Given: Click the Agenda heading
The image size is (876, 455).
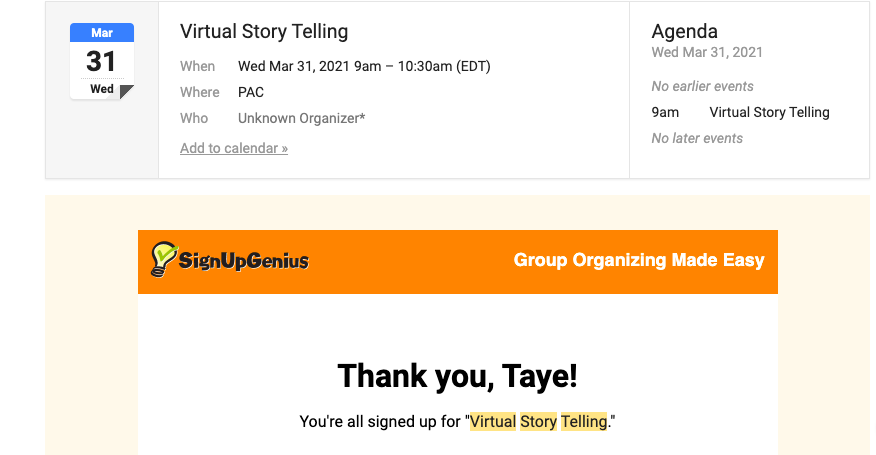Looking at the screenshot, I should tap(684, 31).
